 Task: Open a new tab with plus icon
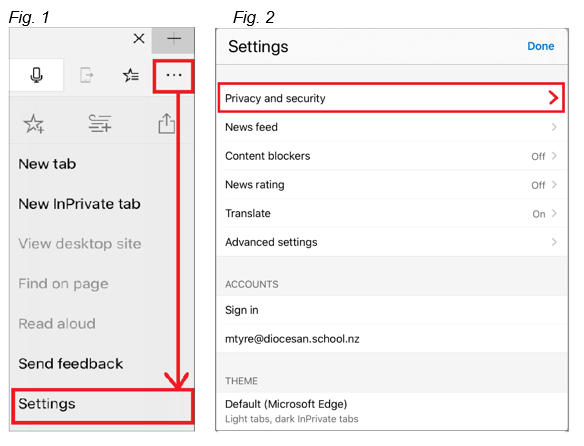[x=173, y=39]
